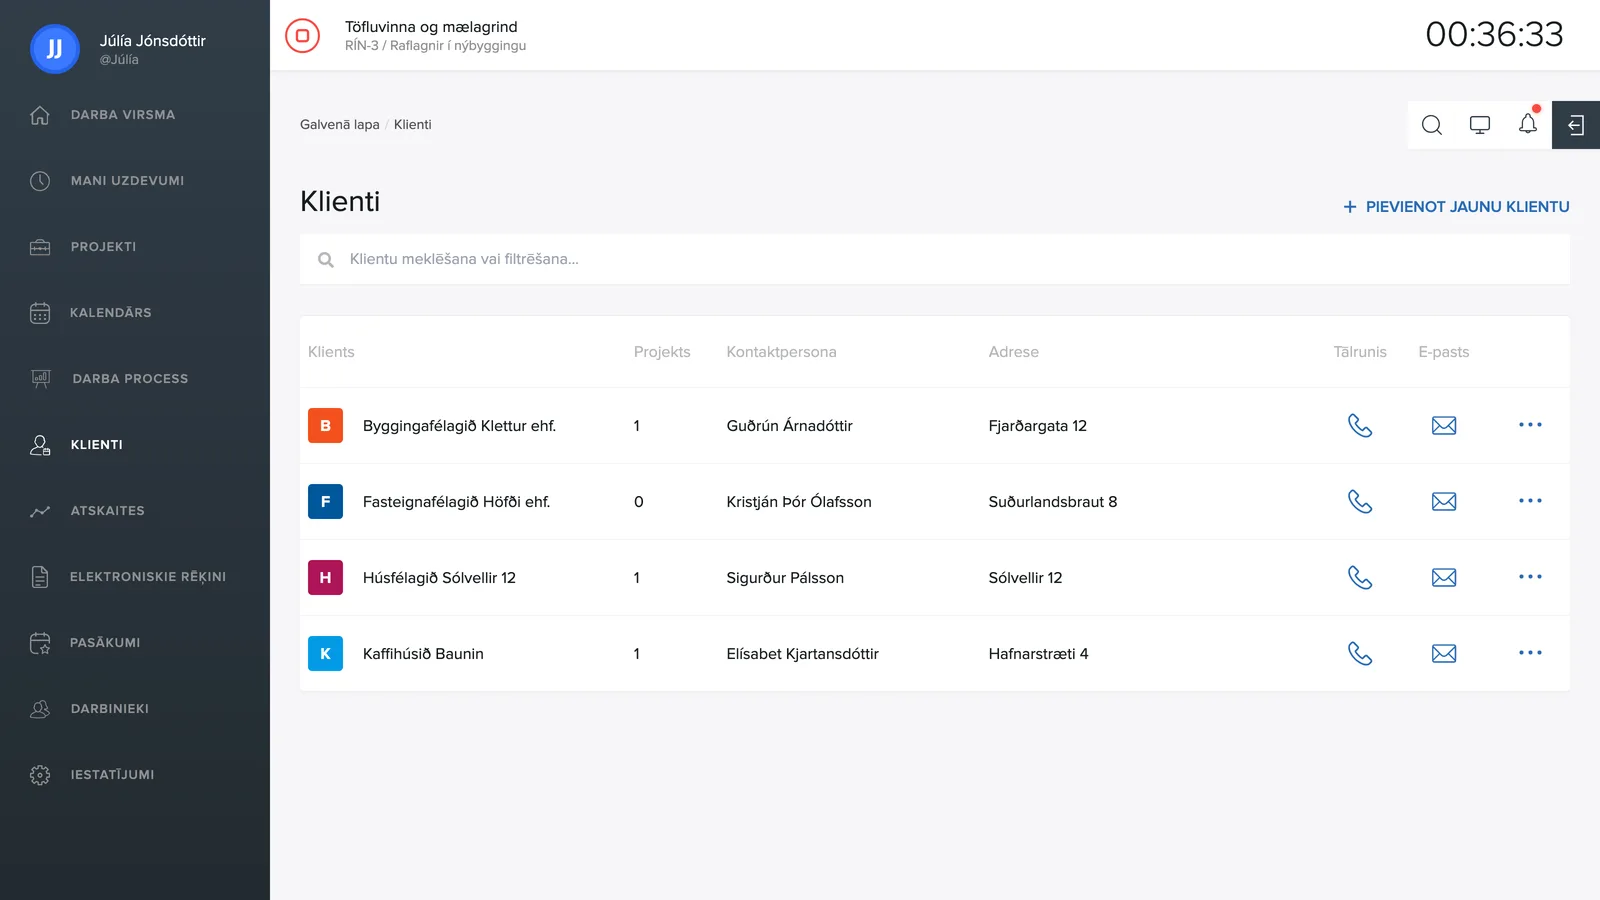Open Mani uzdevumi in sidebar

pyautogui.click(x=127, y=181)
